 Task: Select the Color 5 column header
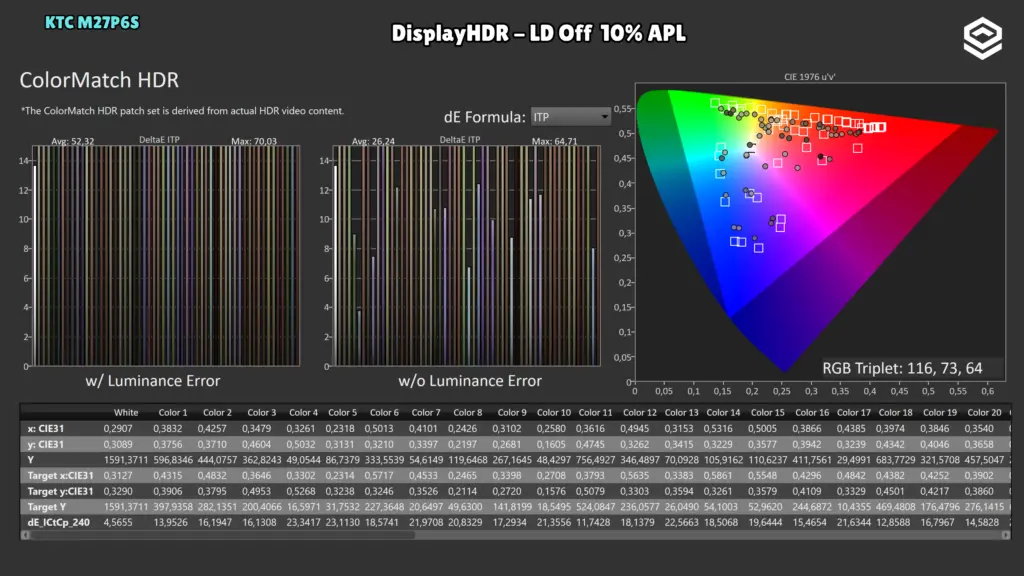[342, 413]
